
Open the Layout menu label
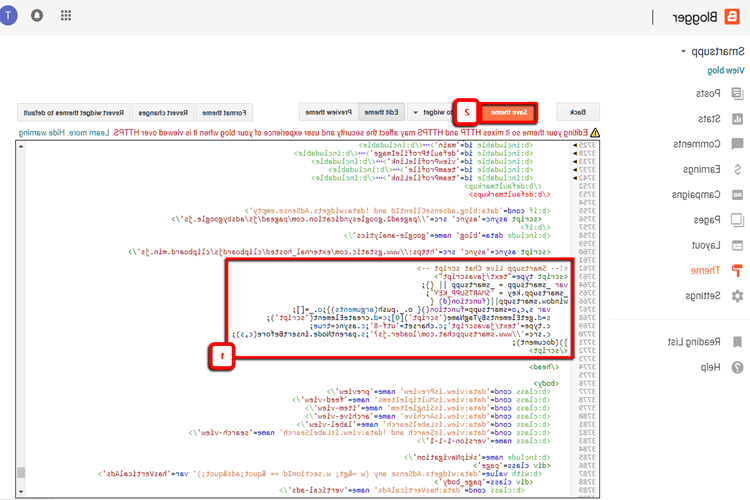click(x=706, y=245)
